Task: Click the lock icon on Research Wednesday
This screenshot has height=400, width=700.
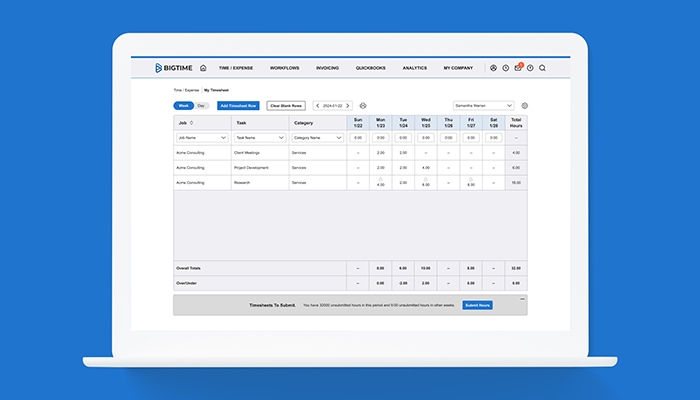Action: [x=426, y=179]
